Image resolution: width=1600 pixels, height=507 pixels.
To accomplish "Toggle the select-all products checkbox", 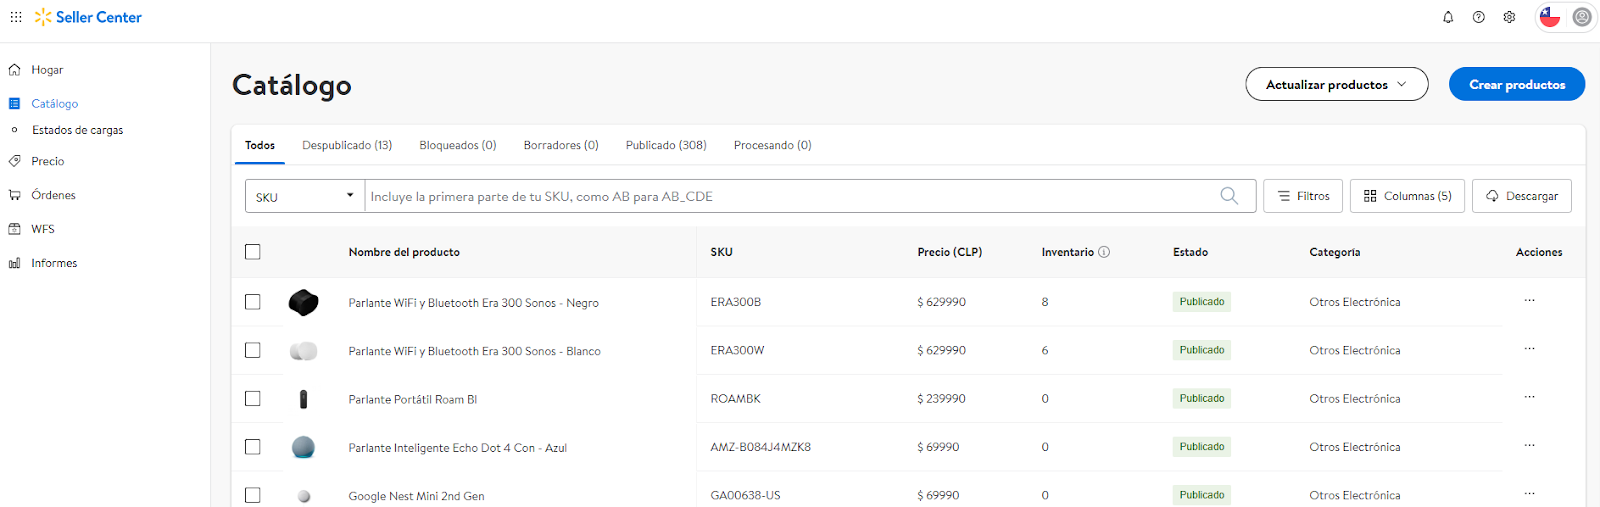I will click(253, 252).
